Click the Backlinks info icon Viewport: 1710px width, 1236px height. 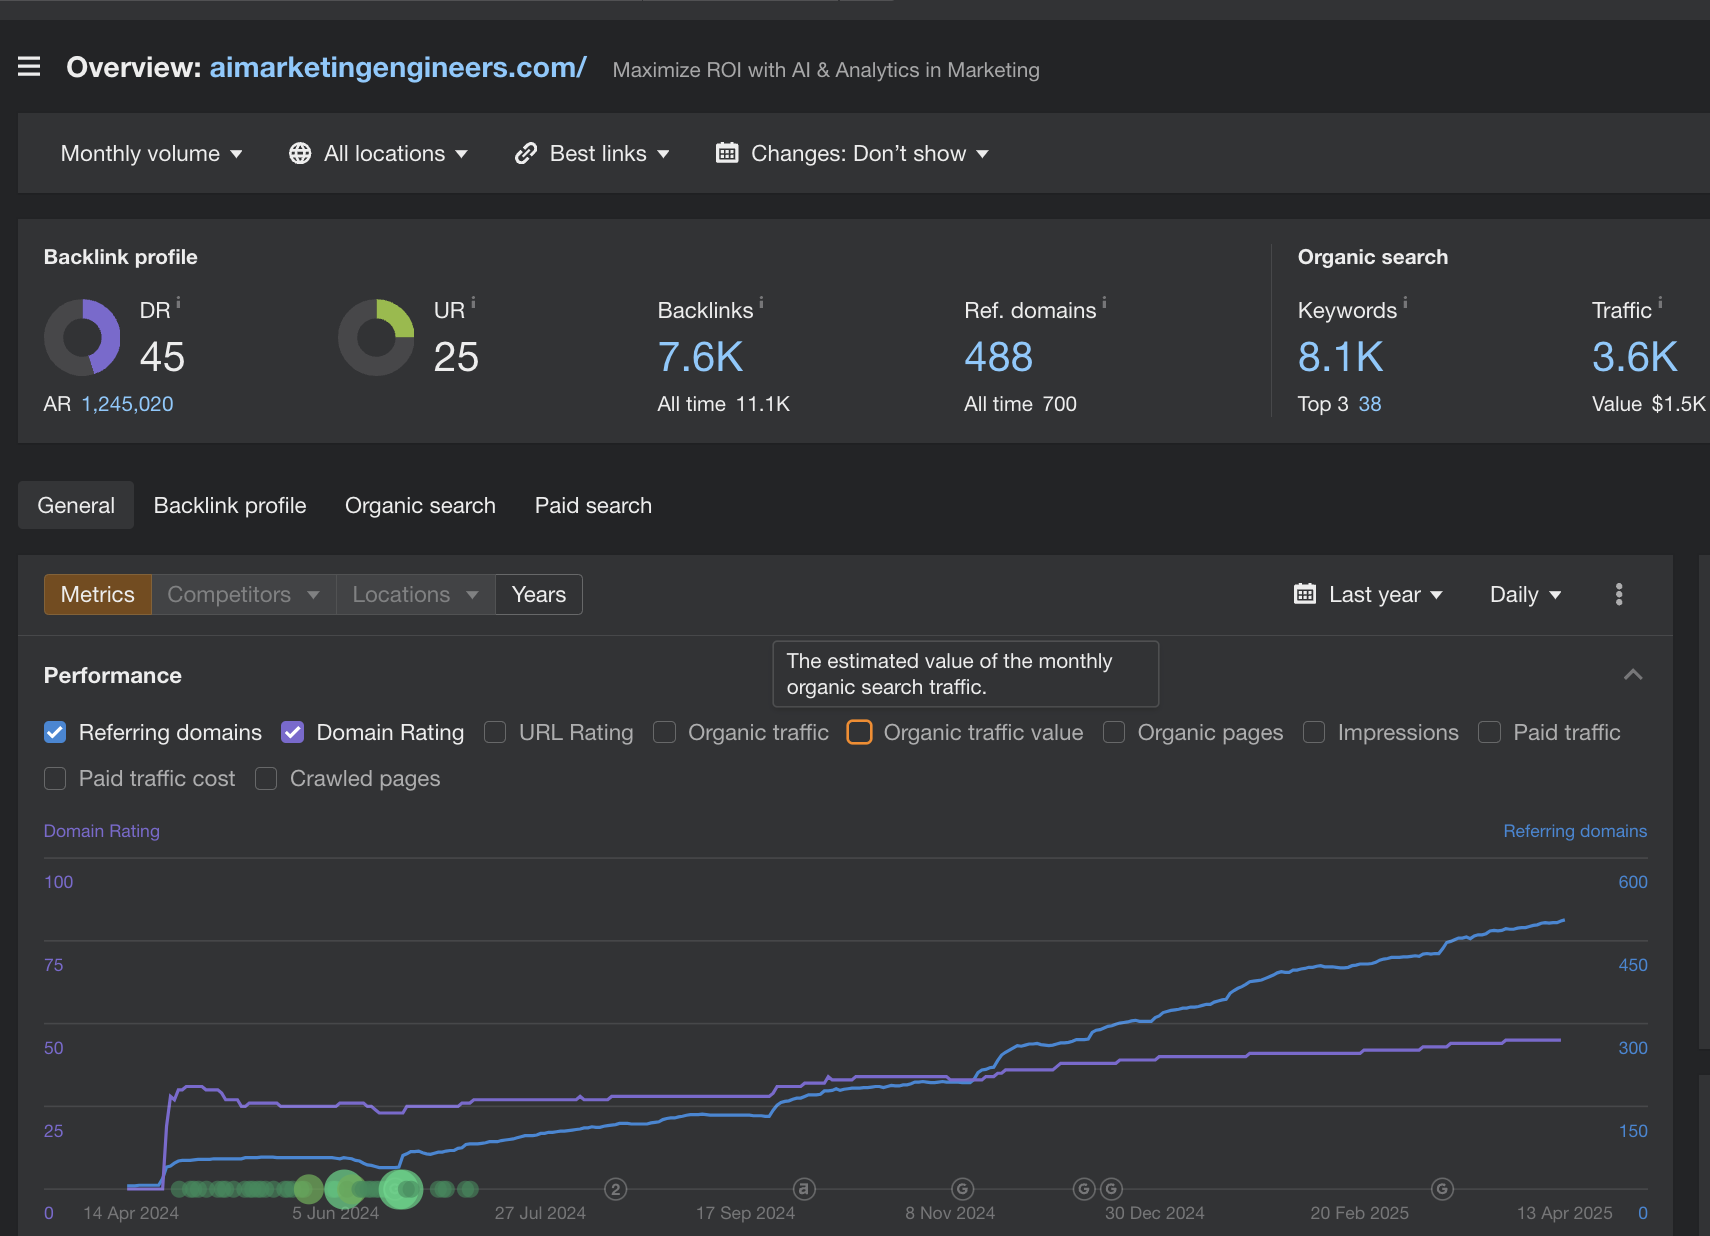(x=761, y=302)
